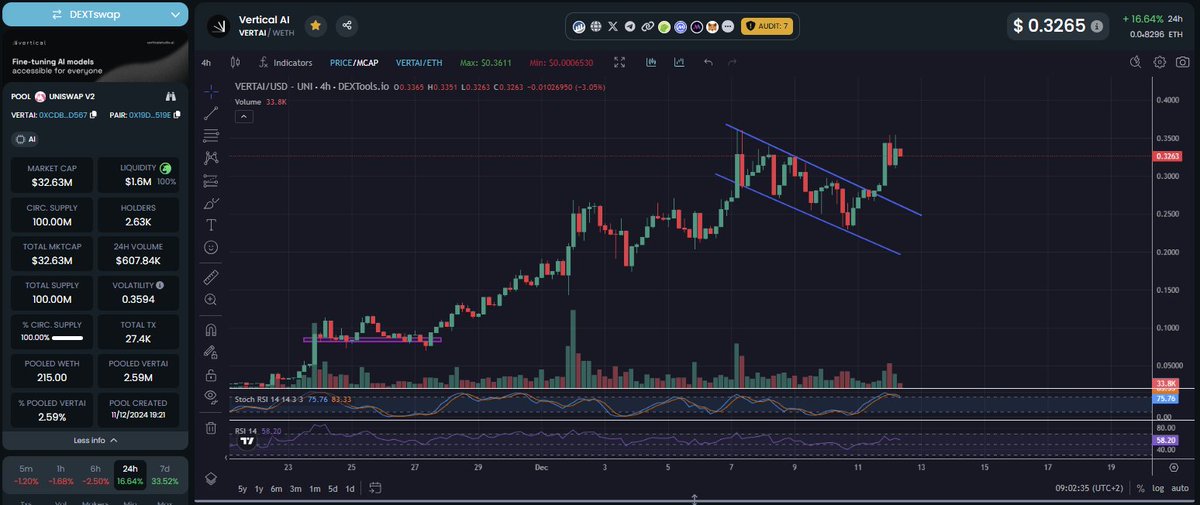Select the crosshair cursor tool
Viewport: 1200px width, 505px height.
pos(211,91)
